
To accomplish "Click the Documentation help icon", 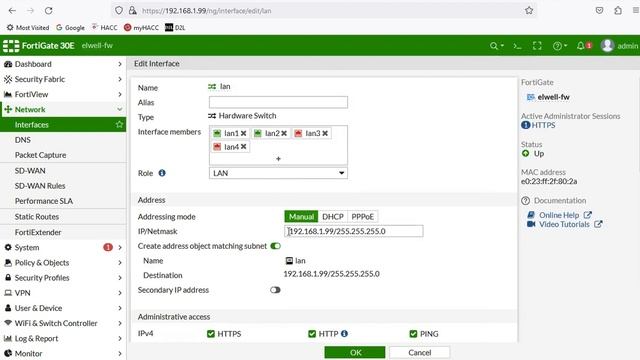I will click(x=525, y=200).
